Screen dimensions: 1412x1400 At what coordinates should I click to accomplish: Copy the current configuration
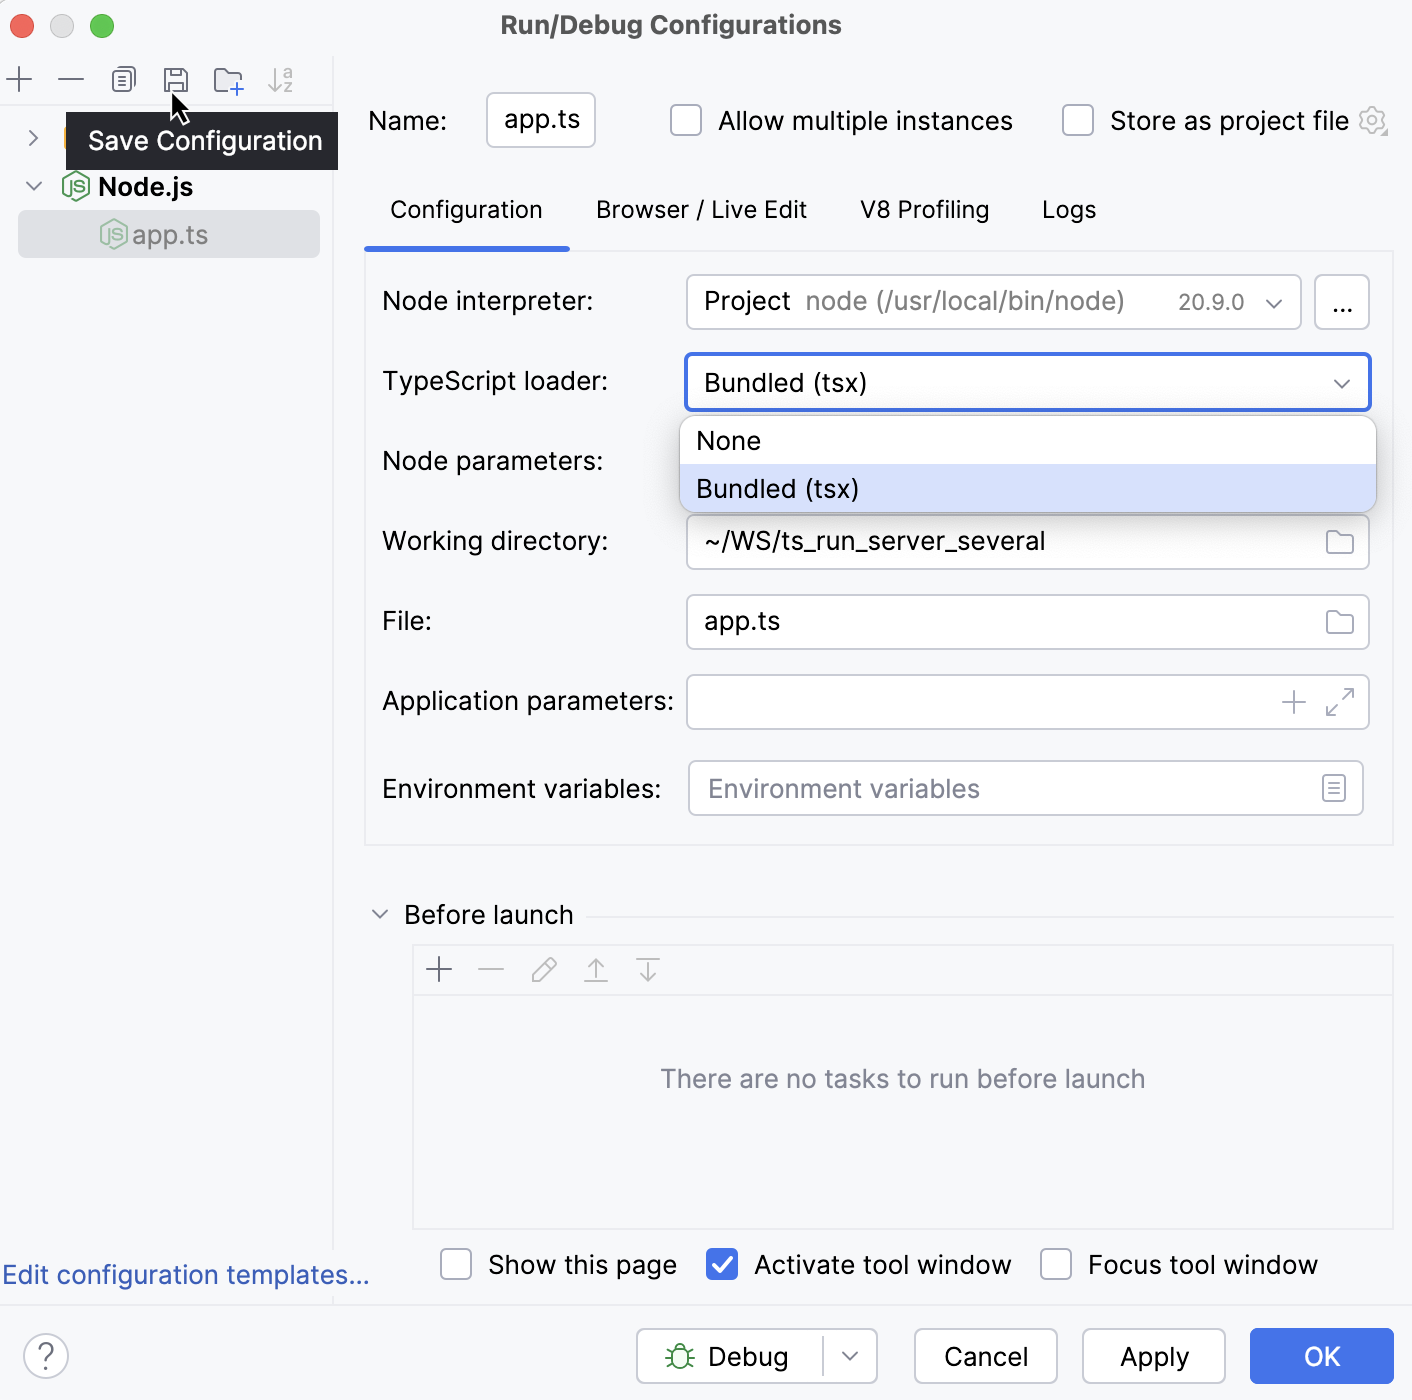(123, 79)
